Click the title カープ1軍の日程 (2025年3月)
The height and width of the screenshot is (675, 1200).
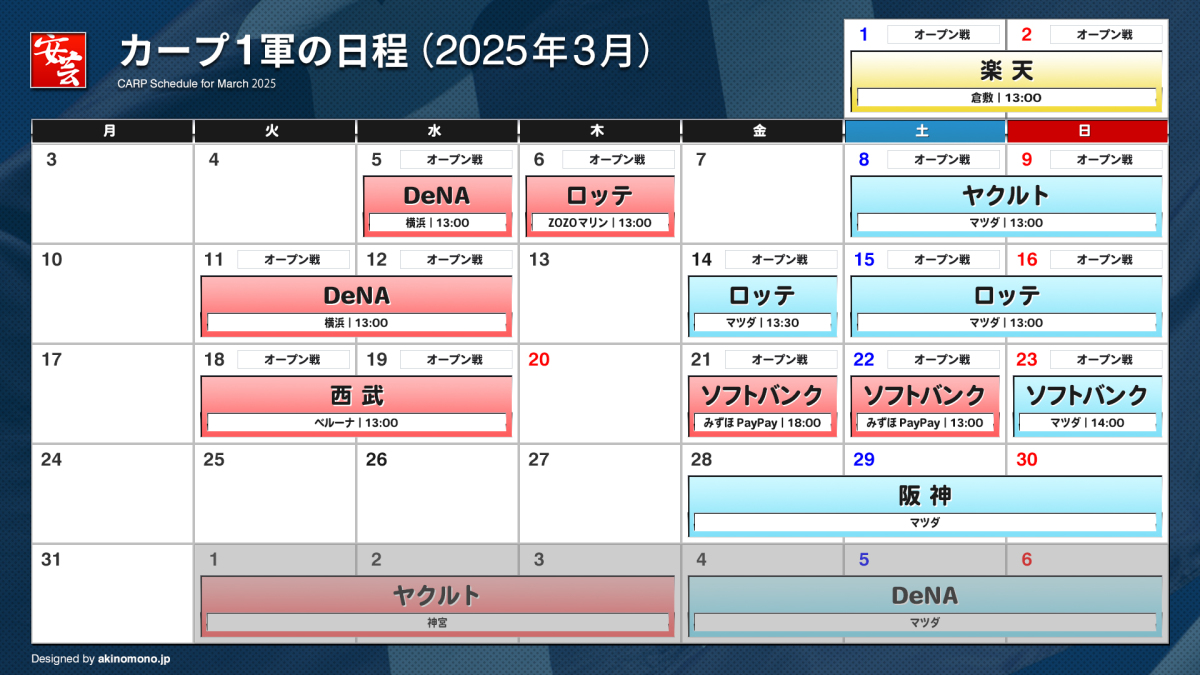pos(386,52)
